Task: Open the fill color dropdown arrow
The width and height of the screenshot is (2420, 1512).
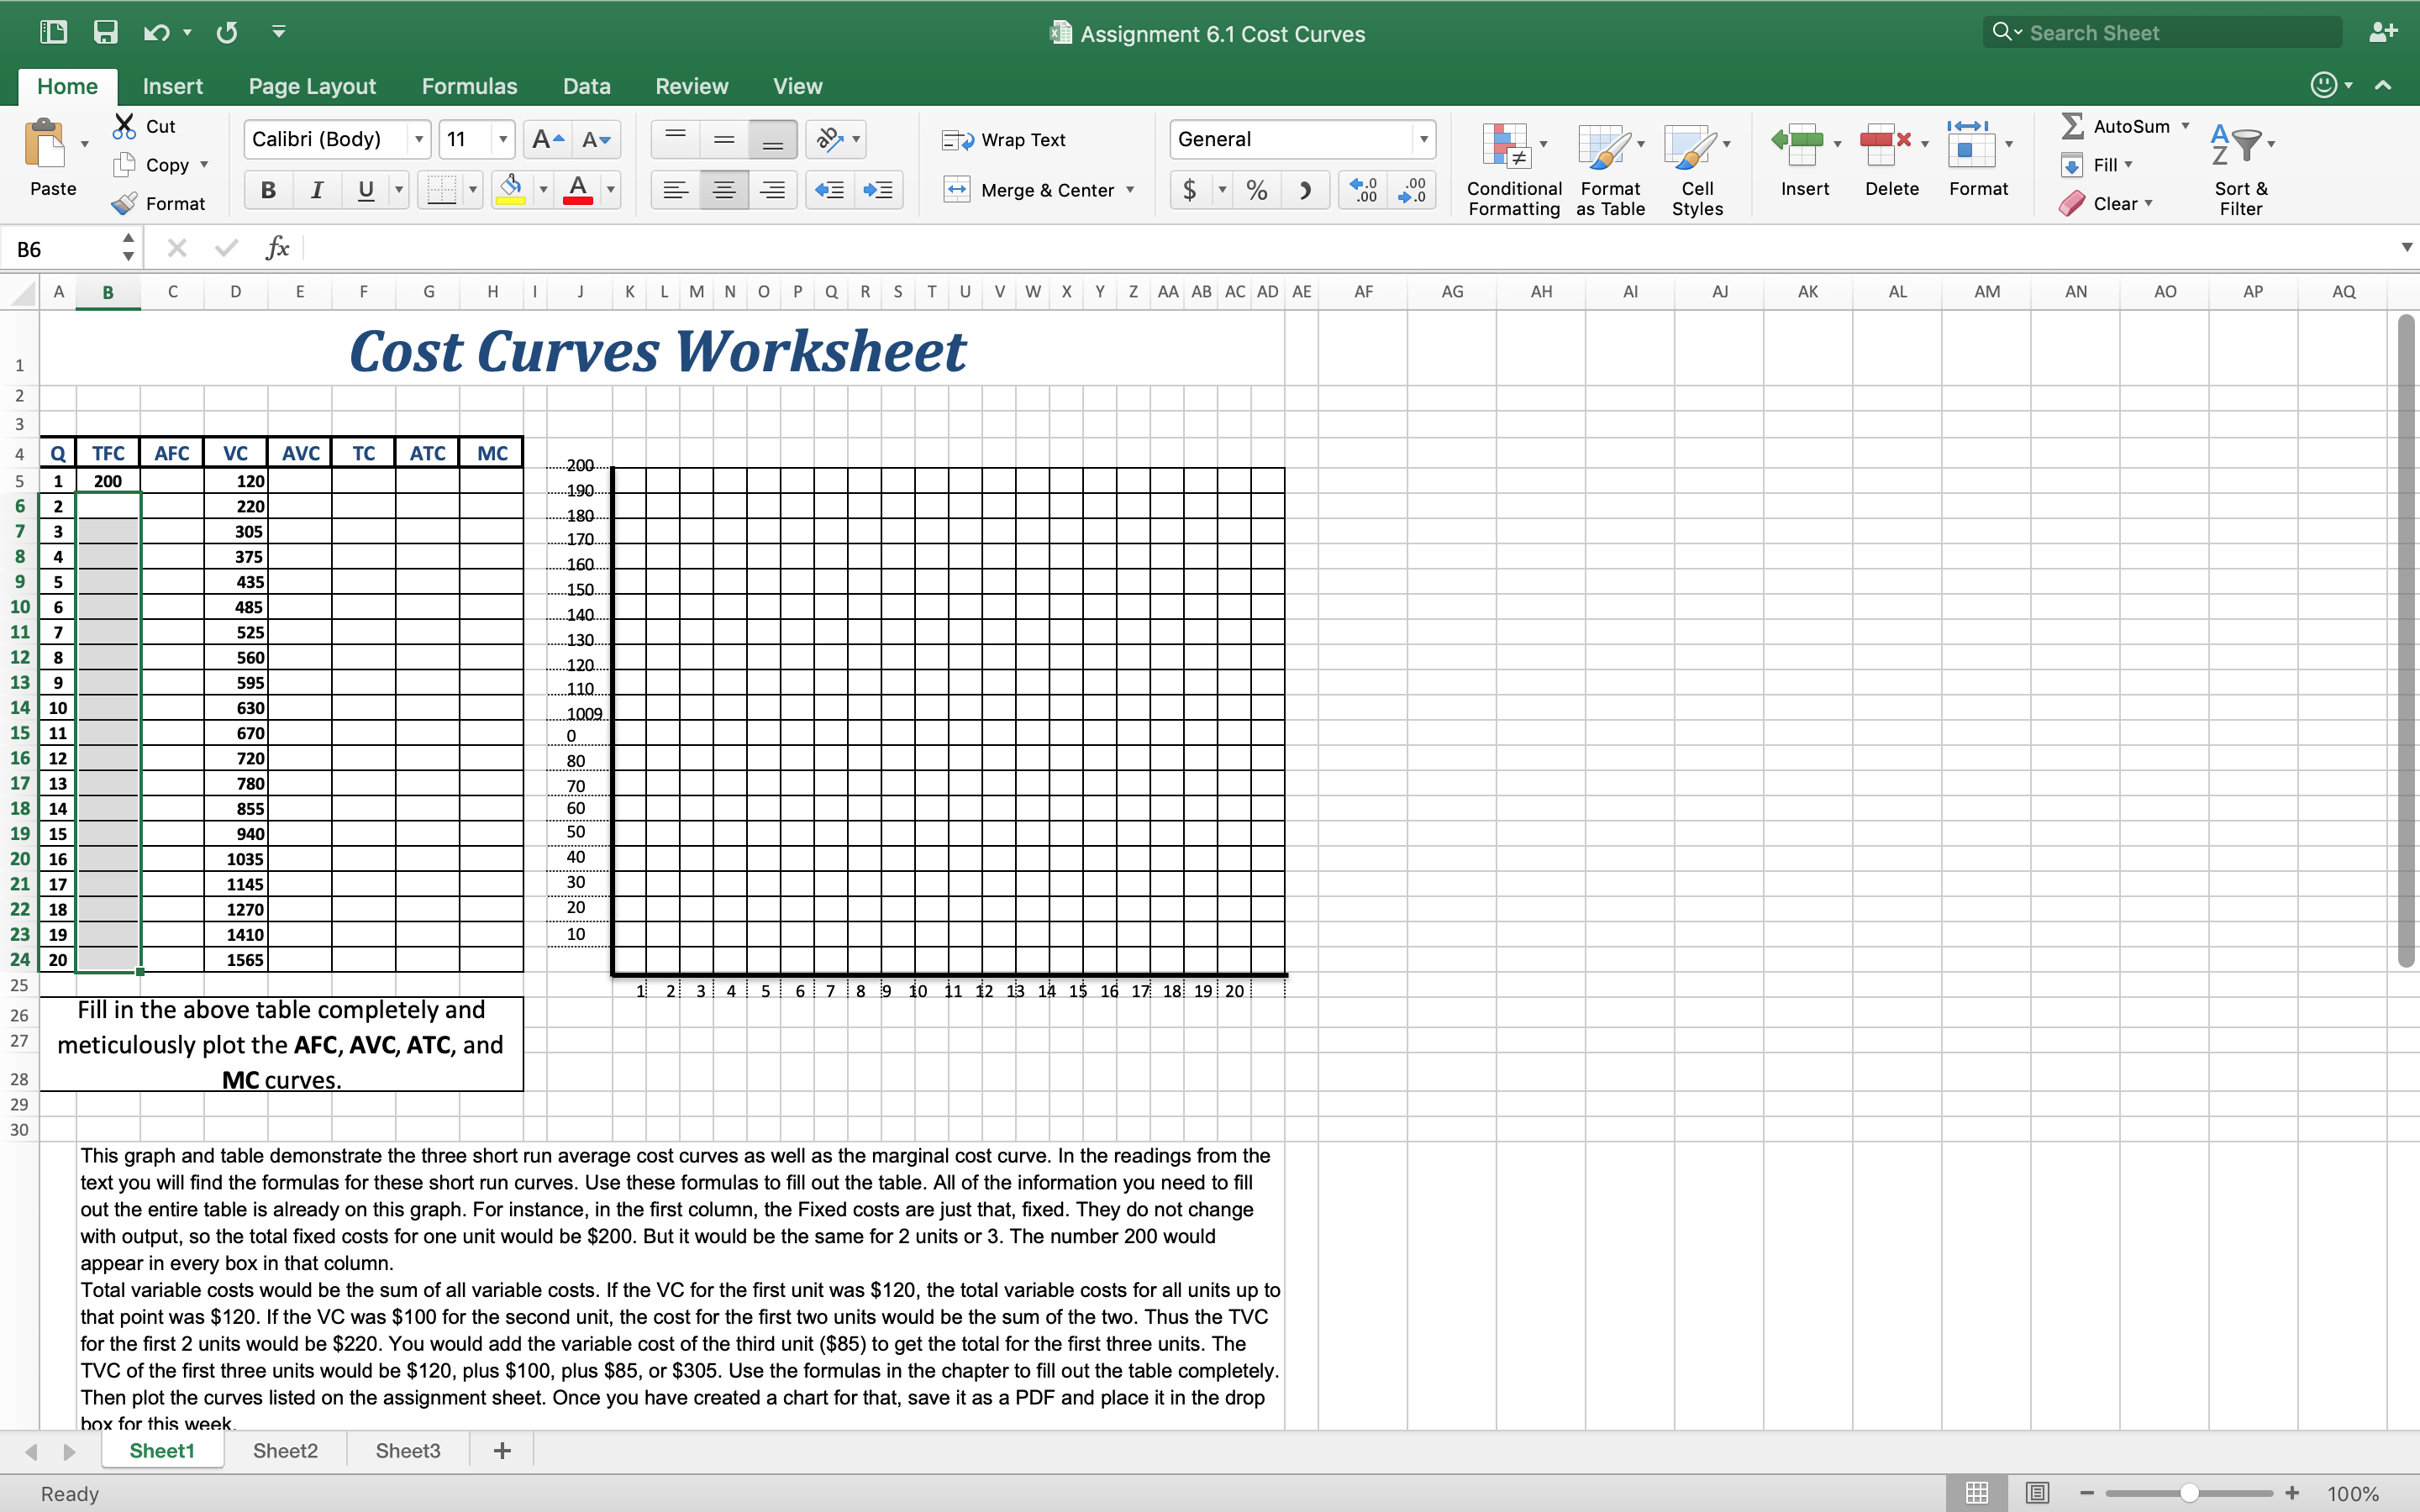Action: click(543, 189)
